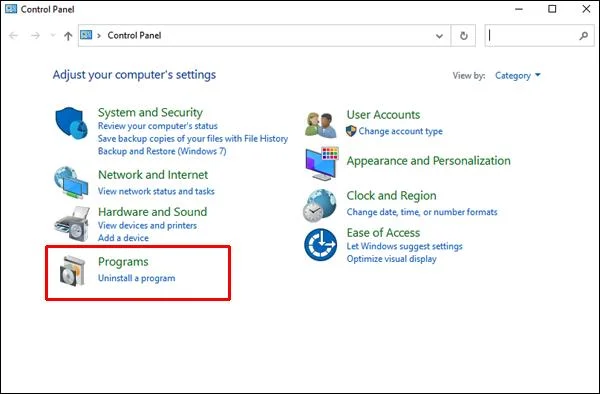600x394 pixels.
Task: Click the Add a device link
Action: 123,238
